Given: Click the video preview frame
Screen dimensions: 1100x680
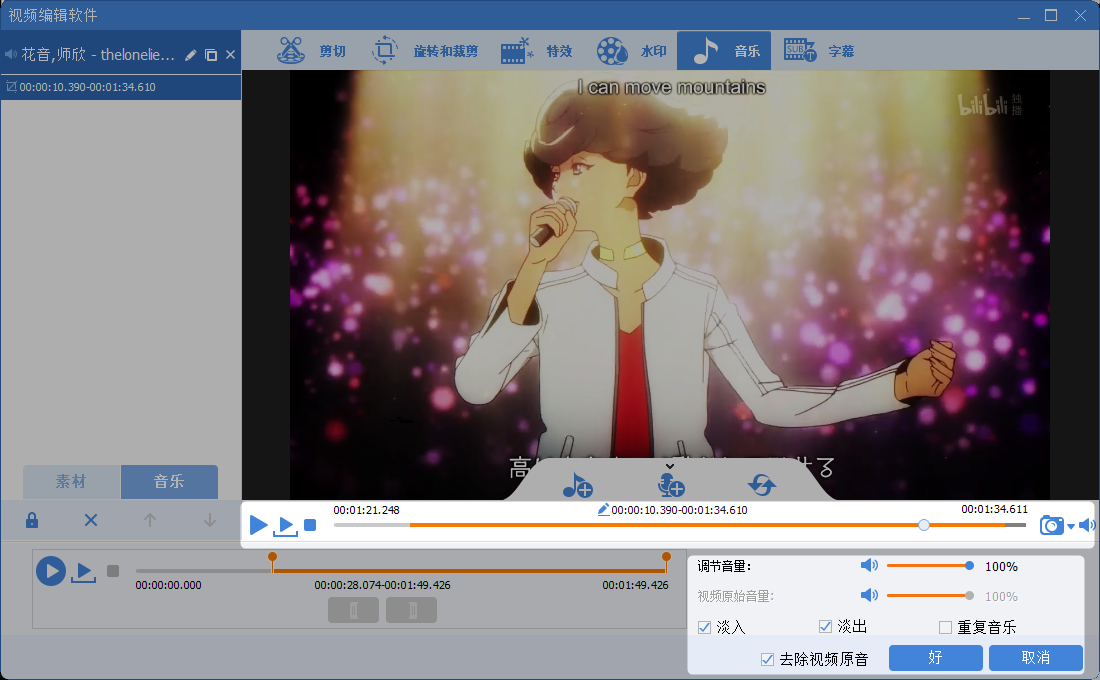Looking at the screenshot, I should pos(670,284).
